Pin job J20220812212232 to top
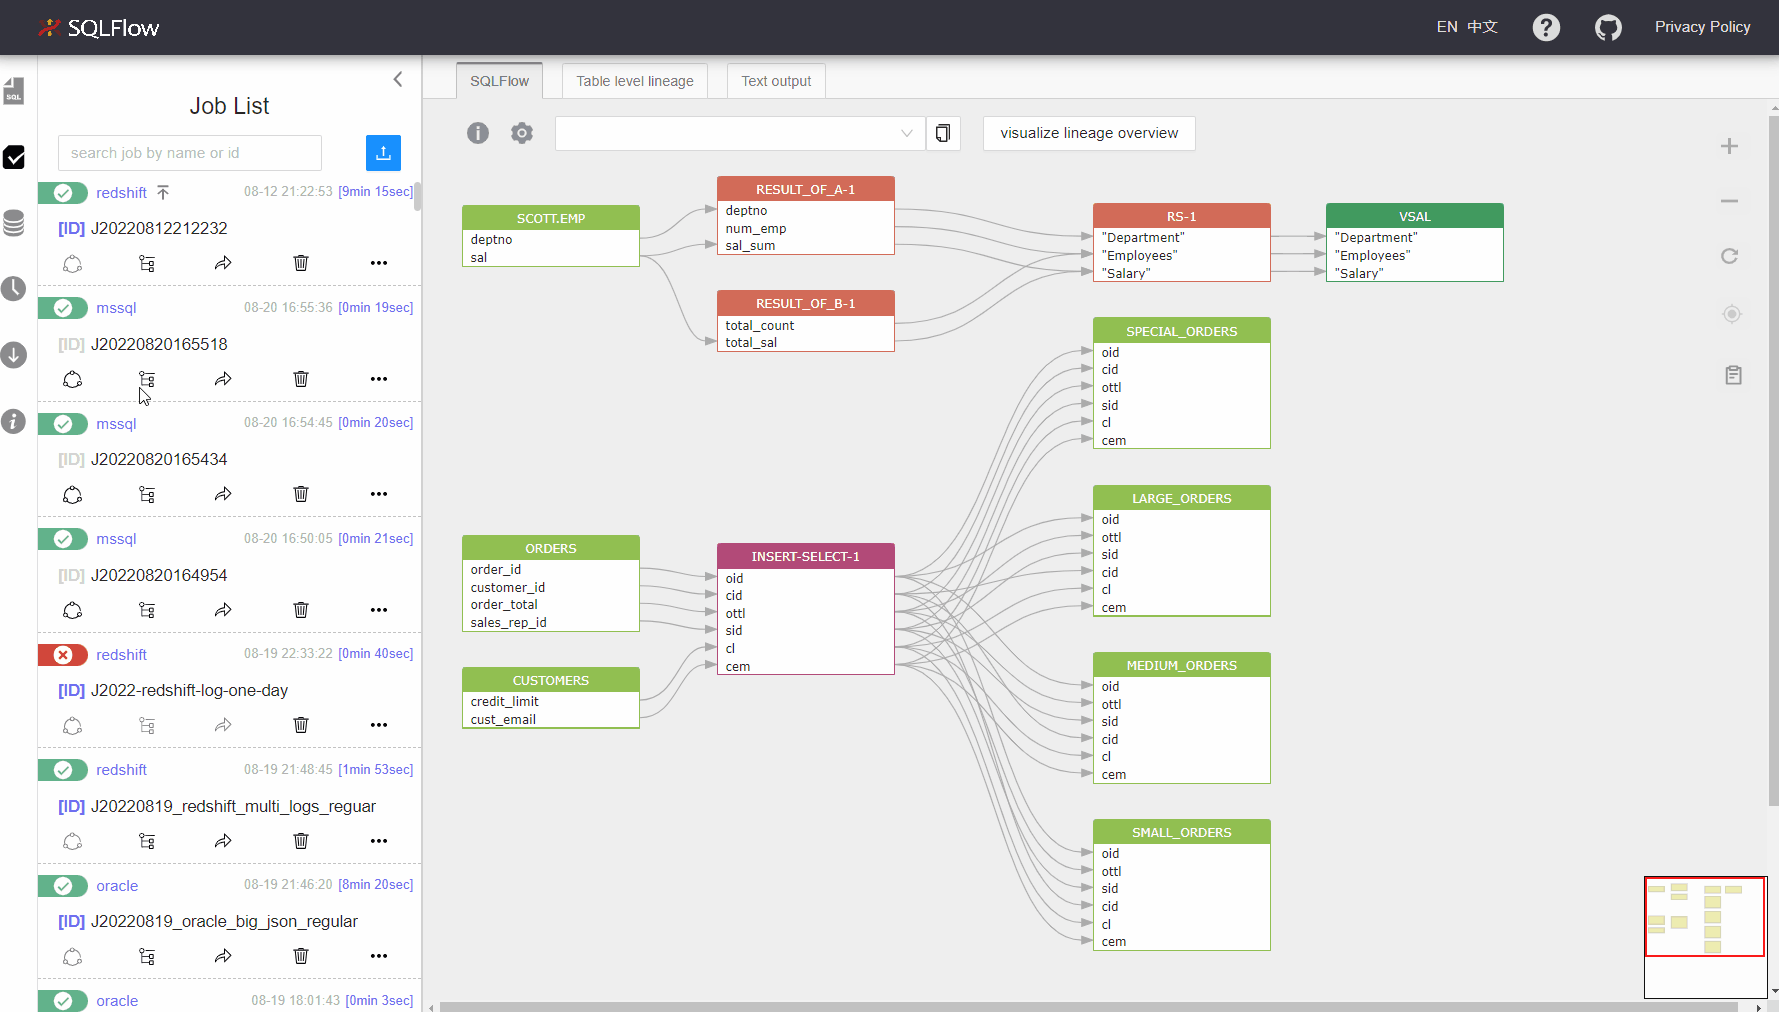Image resolution: width=1779 pixels, height=1012 pixels. tap(163, 192)
